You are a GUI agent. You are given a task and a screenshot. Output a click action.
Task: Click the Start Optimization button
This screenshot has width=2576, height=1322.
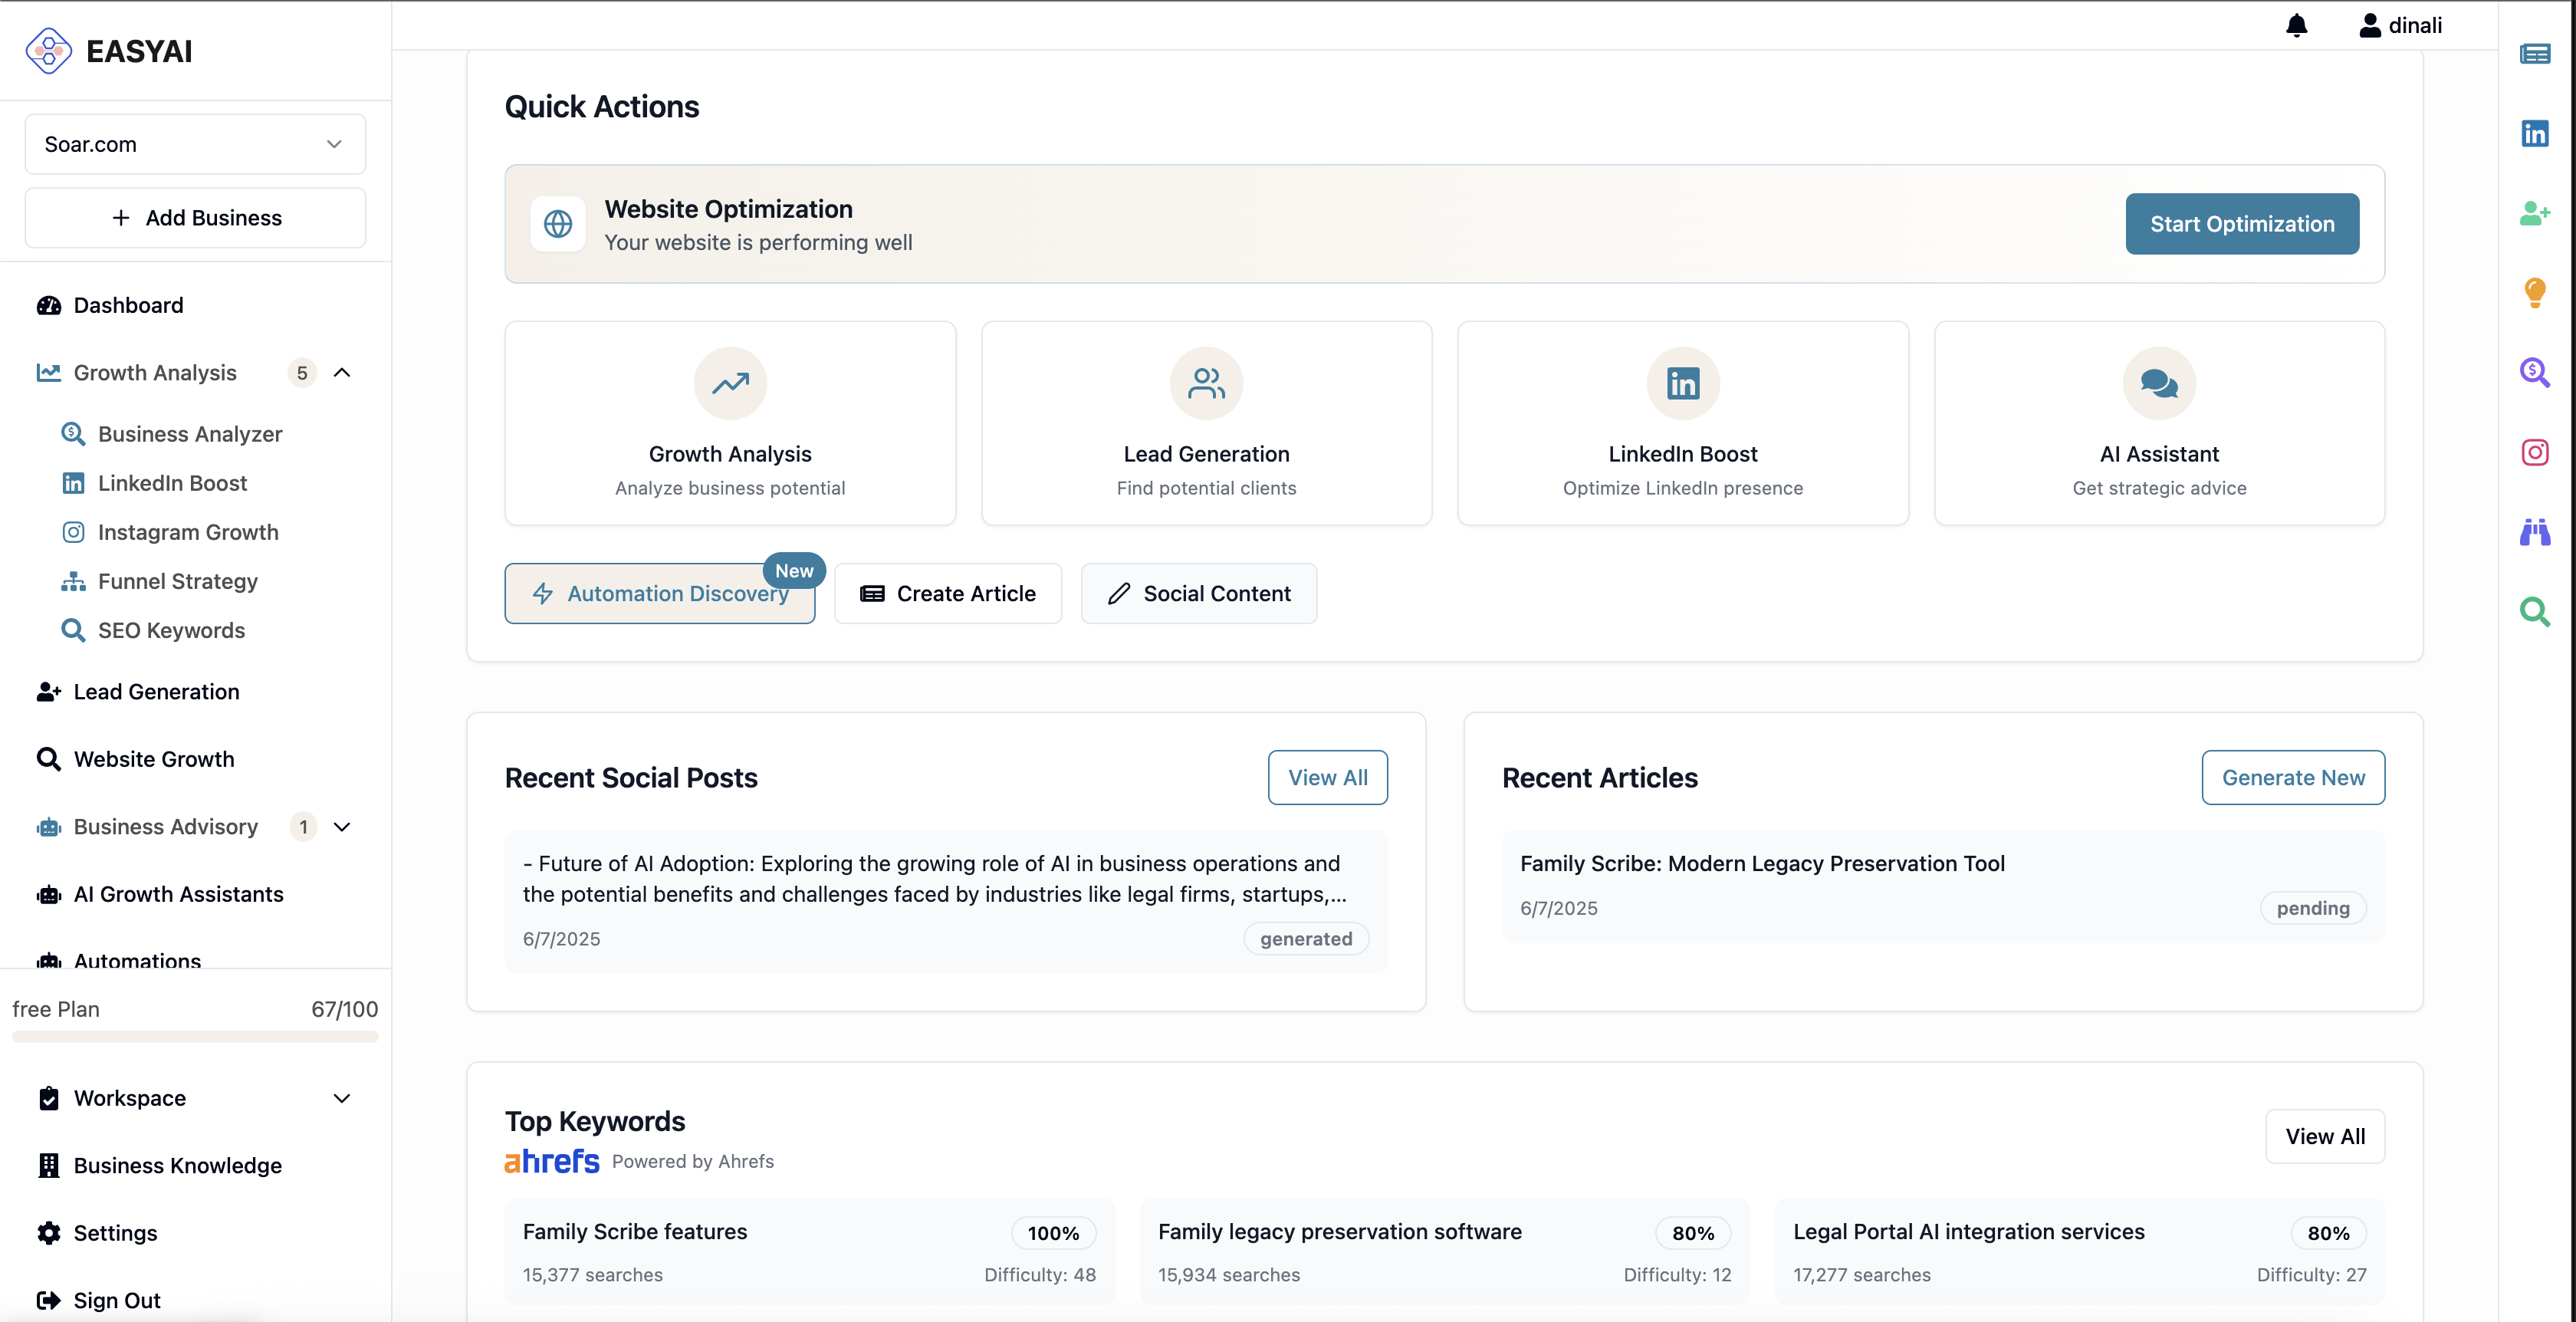(x=2242, y=224)
